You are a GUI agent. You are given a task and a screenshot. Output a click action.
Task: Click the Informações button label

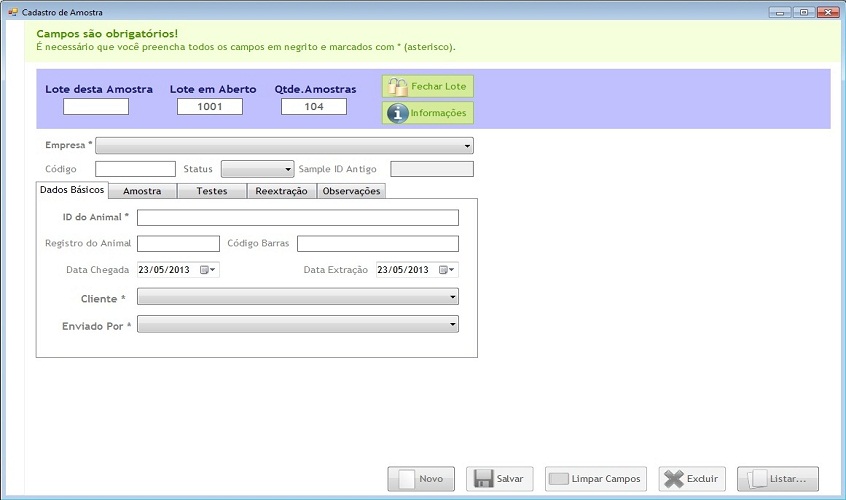438,113
